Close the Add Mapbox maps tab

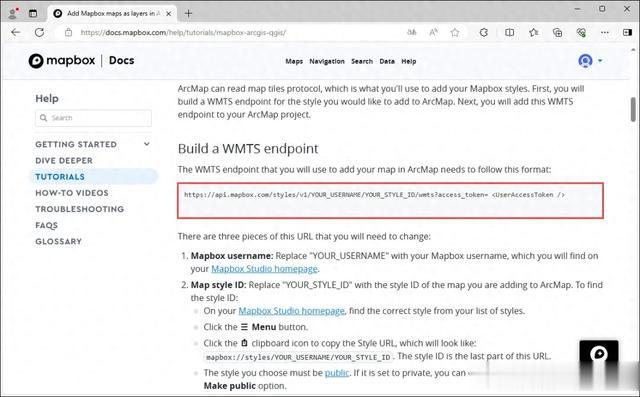[169, 13]
